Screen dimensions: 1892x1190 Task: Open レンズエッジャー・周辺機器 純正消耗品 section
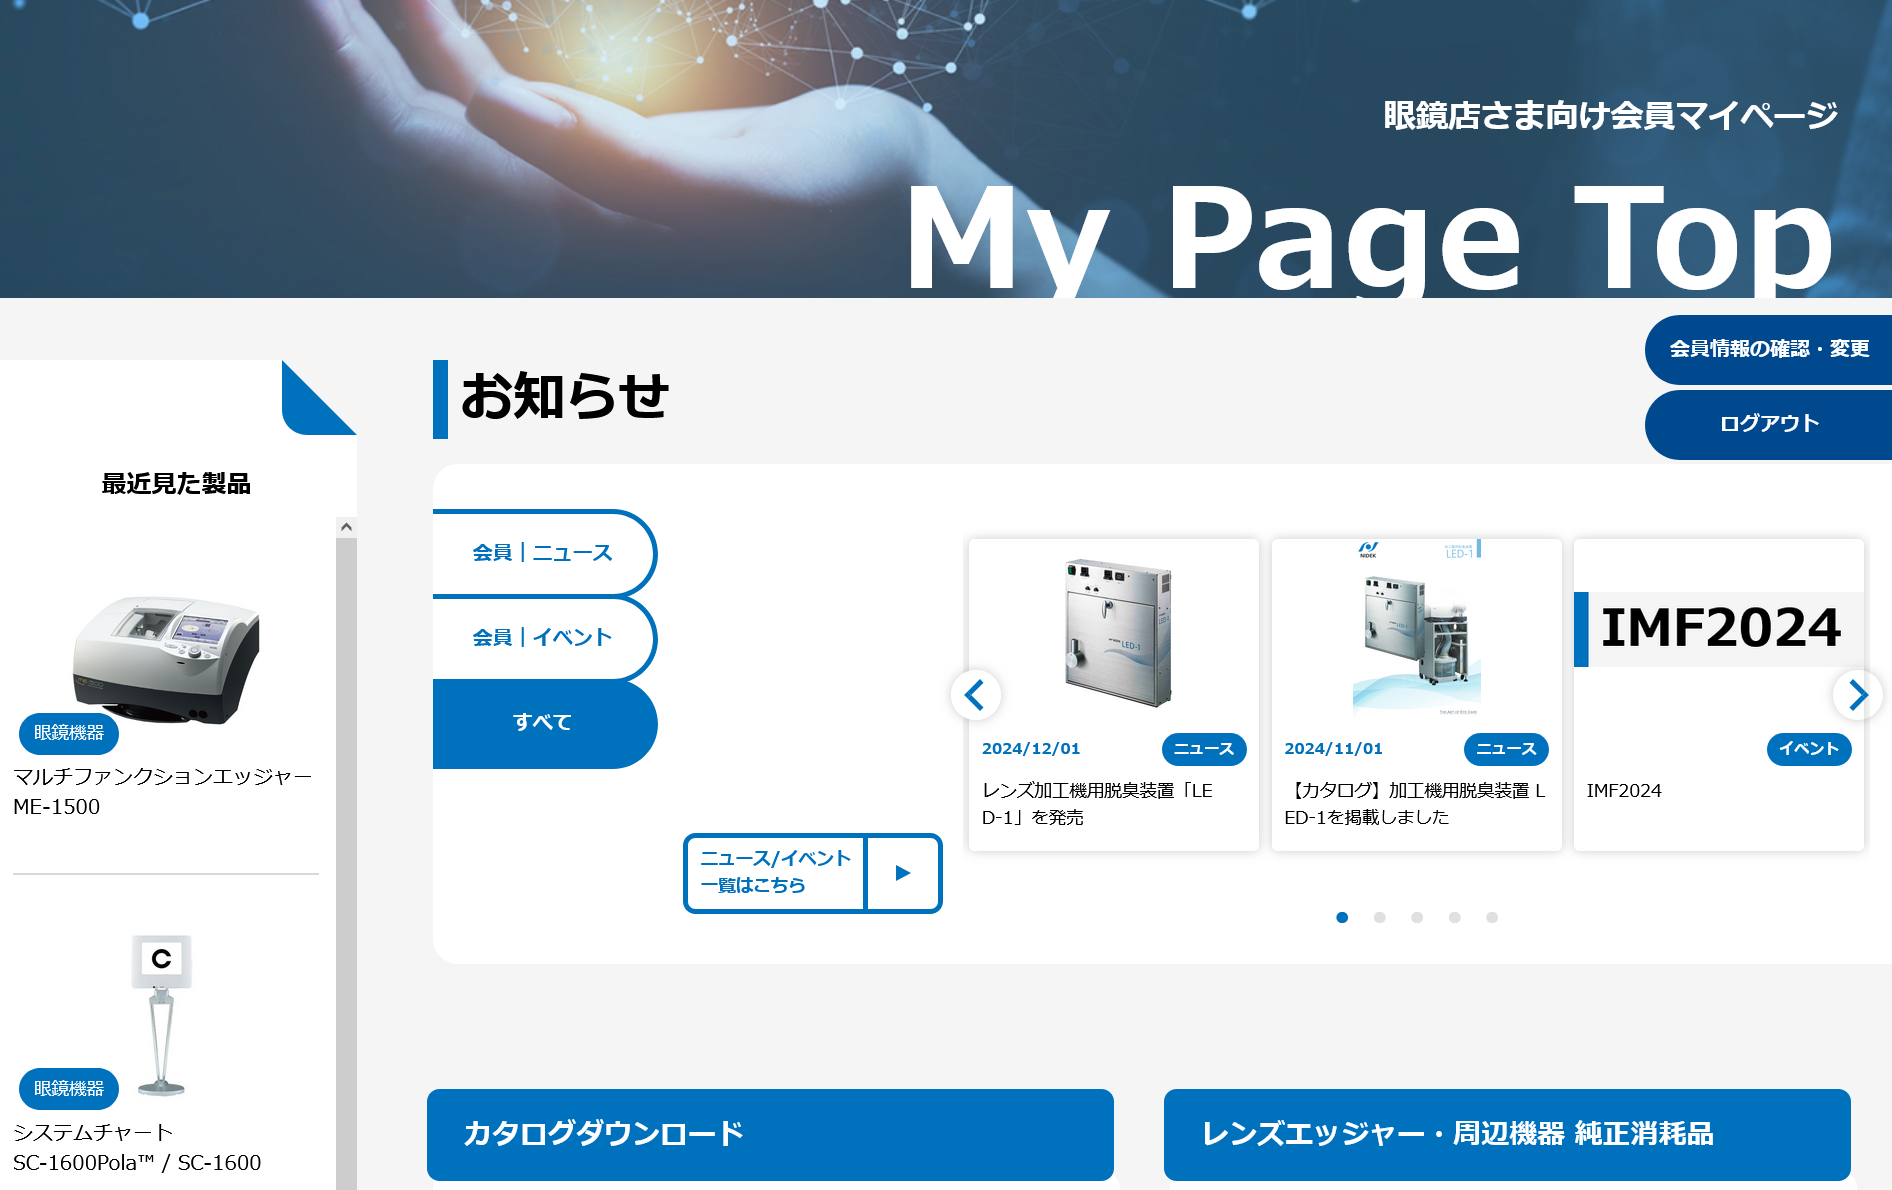(1506, 1134)
